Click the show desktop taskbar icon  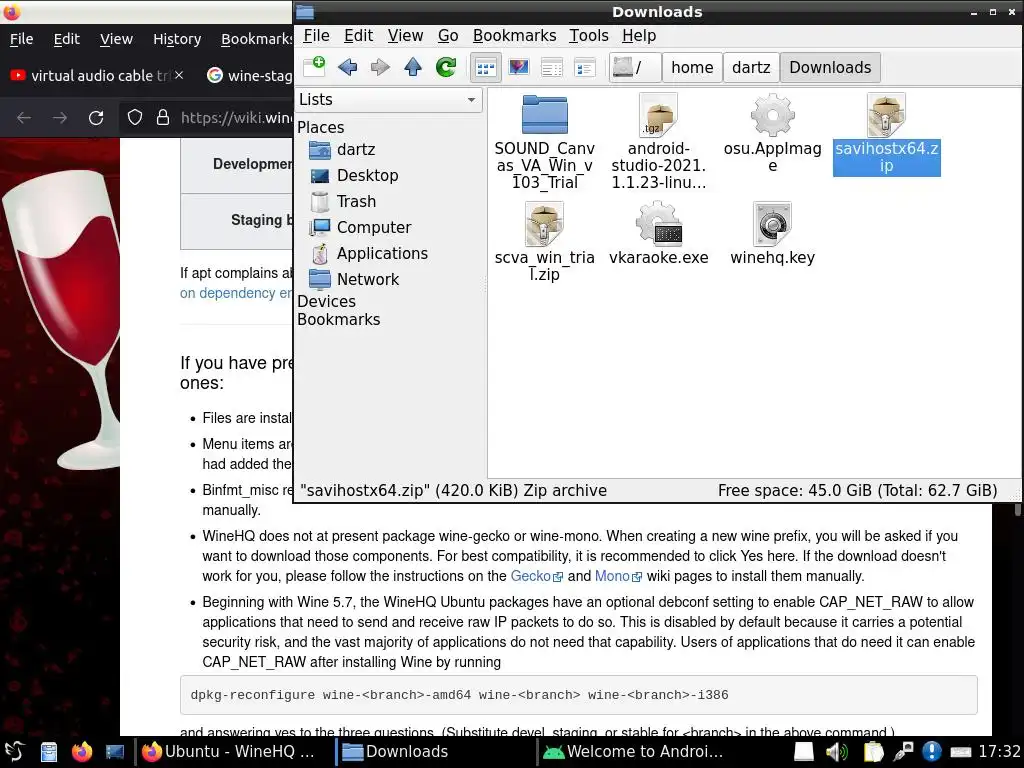click(x=115, y=752)
